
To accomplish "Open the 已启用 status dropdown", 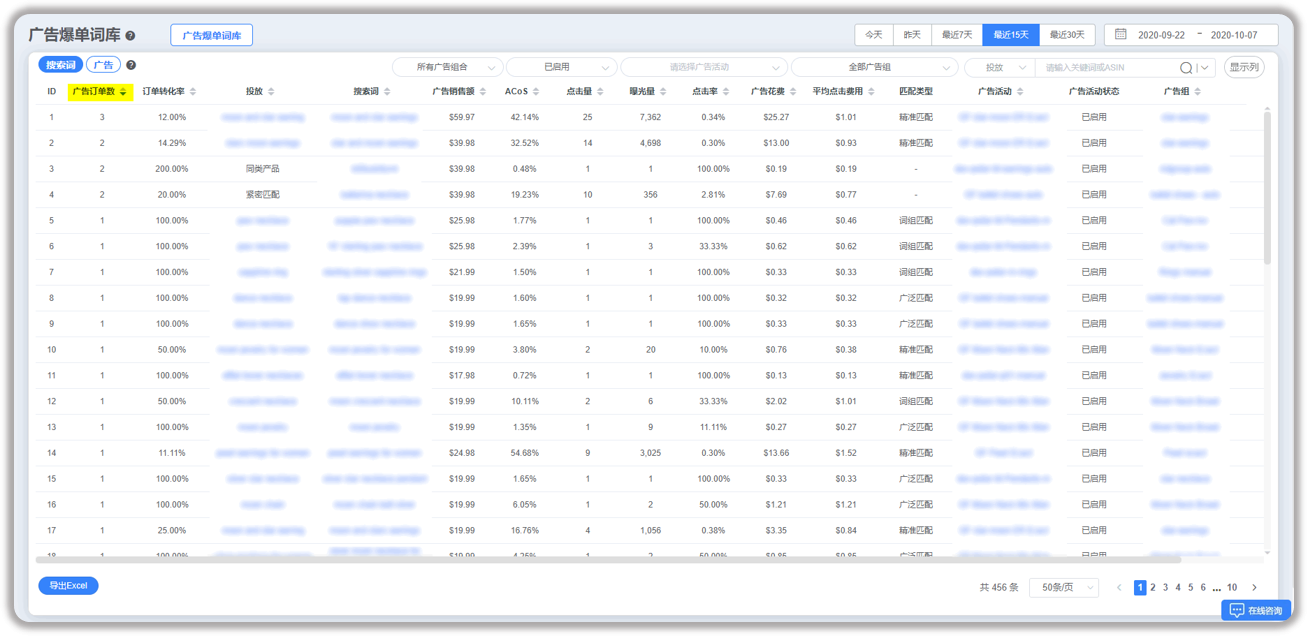I will tap(560, 67).
